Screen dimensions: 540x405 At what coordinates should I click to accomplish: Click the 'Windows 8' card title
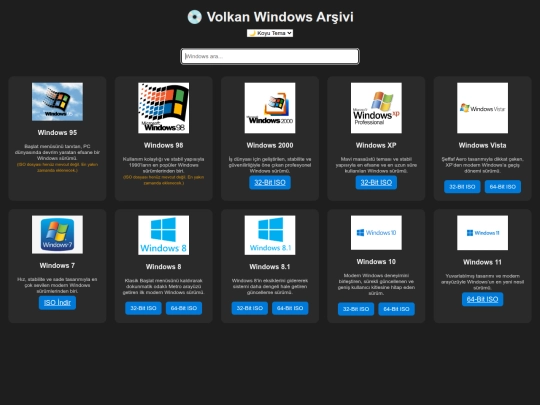[x=164, y=267]
